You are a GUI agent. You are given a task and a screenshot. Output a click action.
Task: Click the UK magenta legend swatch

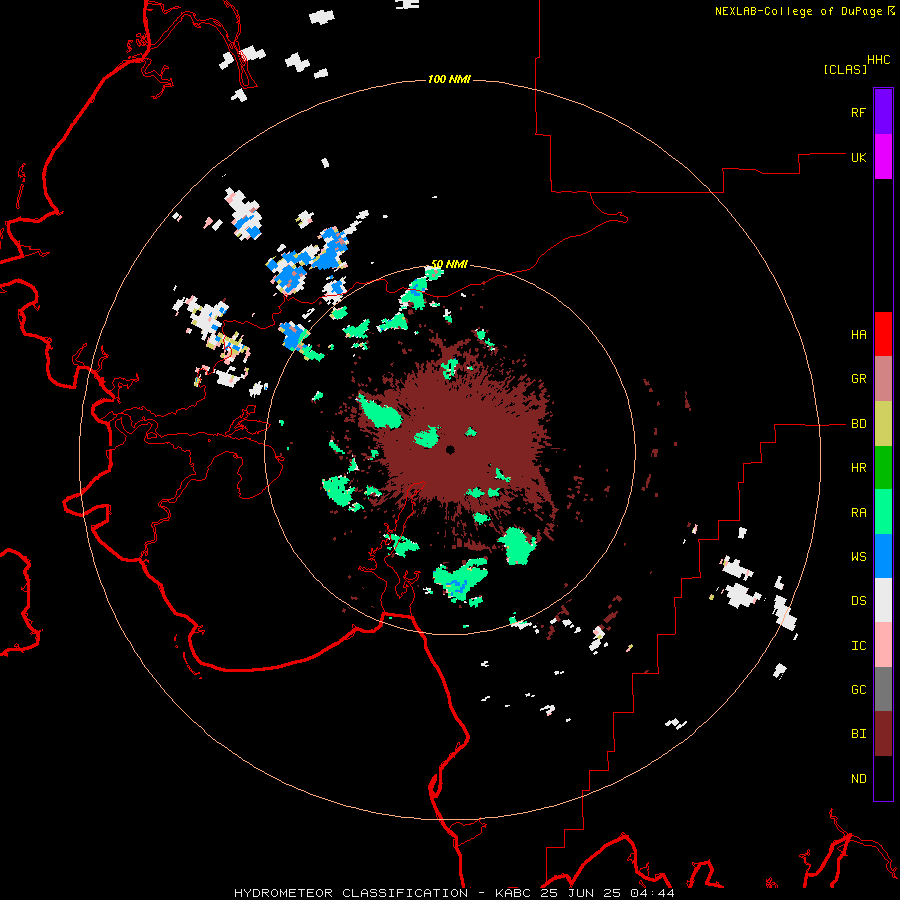(x=883, y=157)
